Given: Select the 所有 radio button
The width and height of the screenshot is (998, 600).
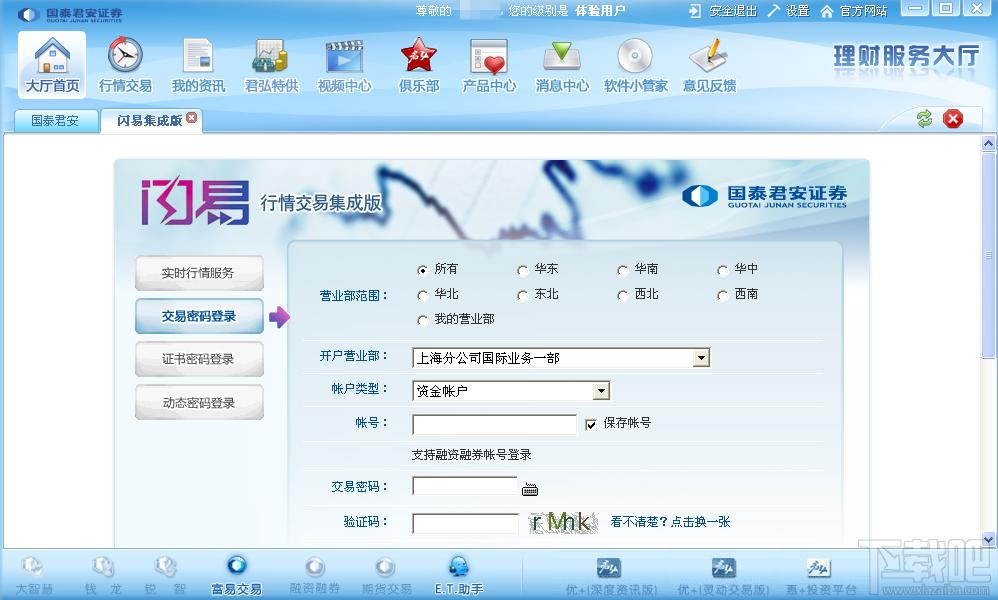Looking at the screenshot, I should pyautogui.click(x=422, y=270).
